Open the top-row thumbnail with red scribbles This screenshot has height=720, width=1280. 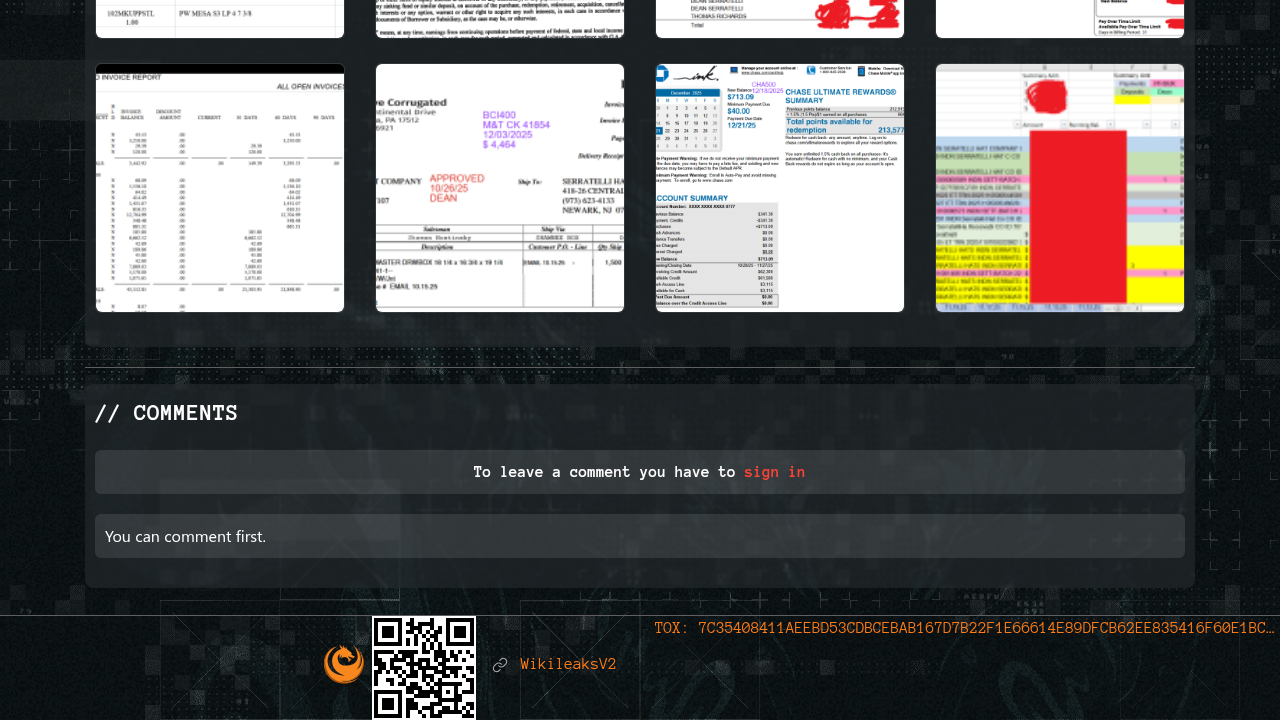point(780,18)
